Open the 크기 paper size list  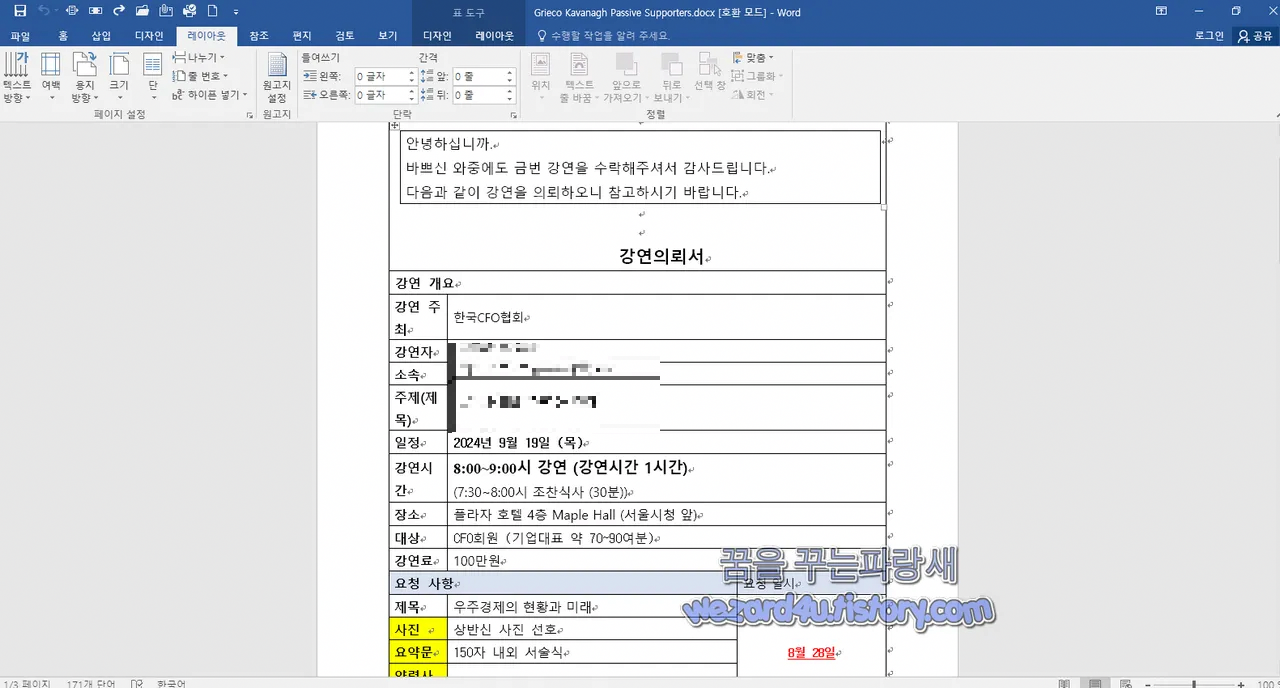point(119,78)
